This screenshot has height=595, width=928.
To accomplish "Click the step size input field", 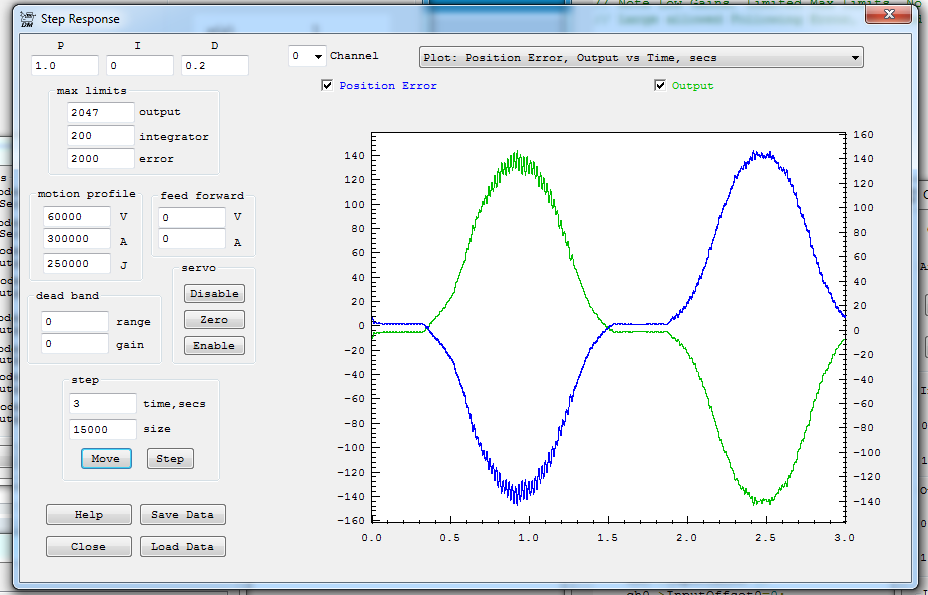I will 102,429.
